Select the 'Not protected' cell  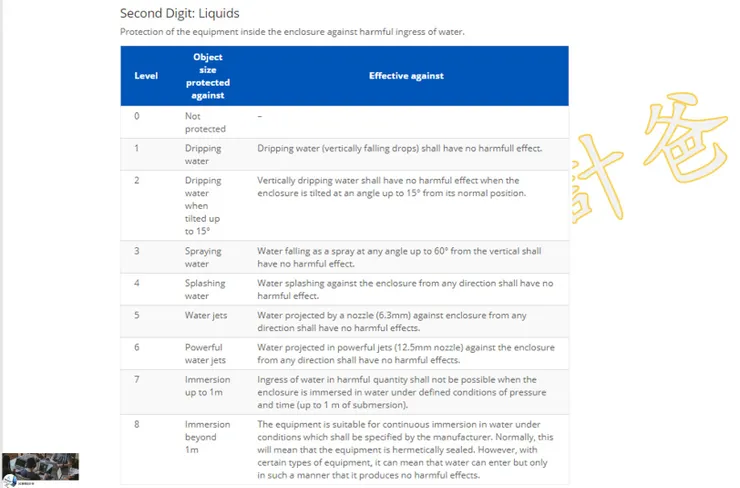point(206,122)
